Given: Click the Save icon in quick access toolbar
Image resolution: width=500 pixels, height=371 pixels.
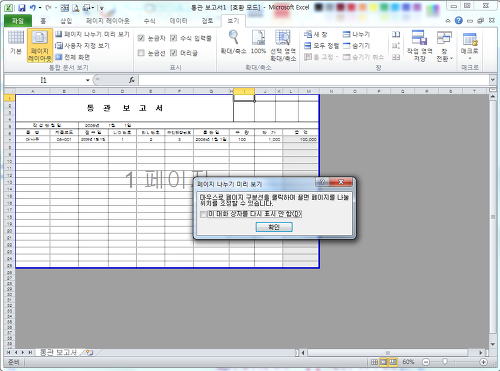Looking at the screenshot, I should (x=22, y=8).
